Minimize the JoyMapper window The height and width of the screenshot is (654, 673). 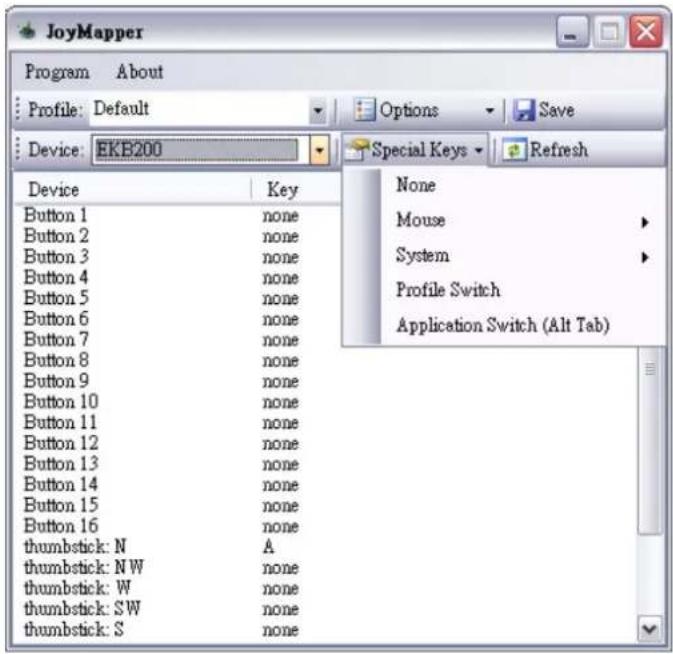click(x=572, y=31)
